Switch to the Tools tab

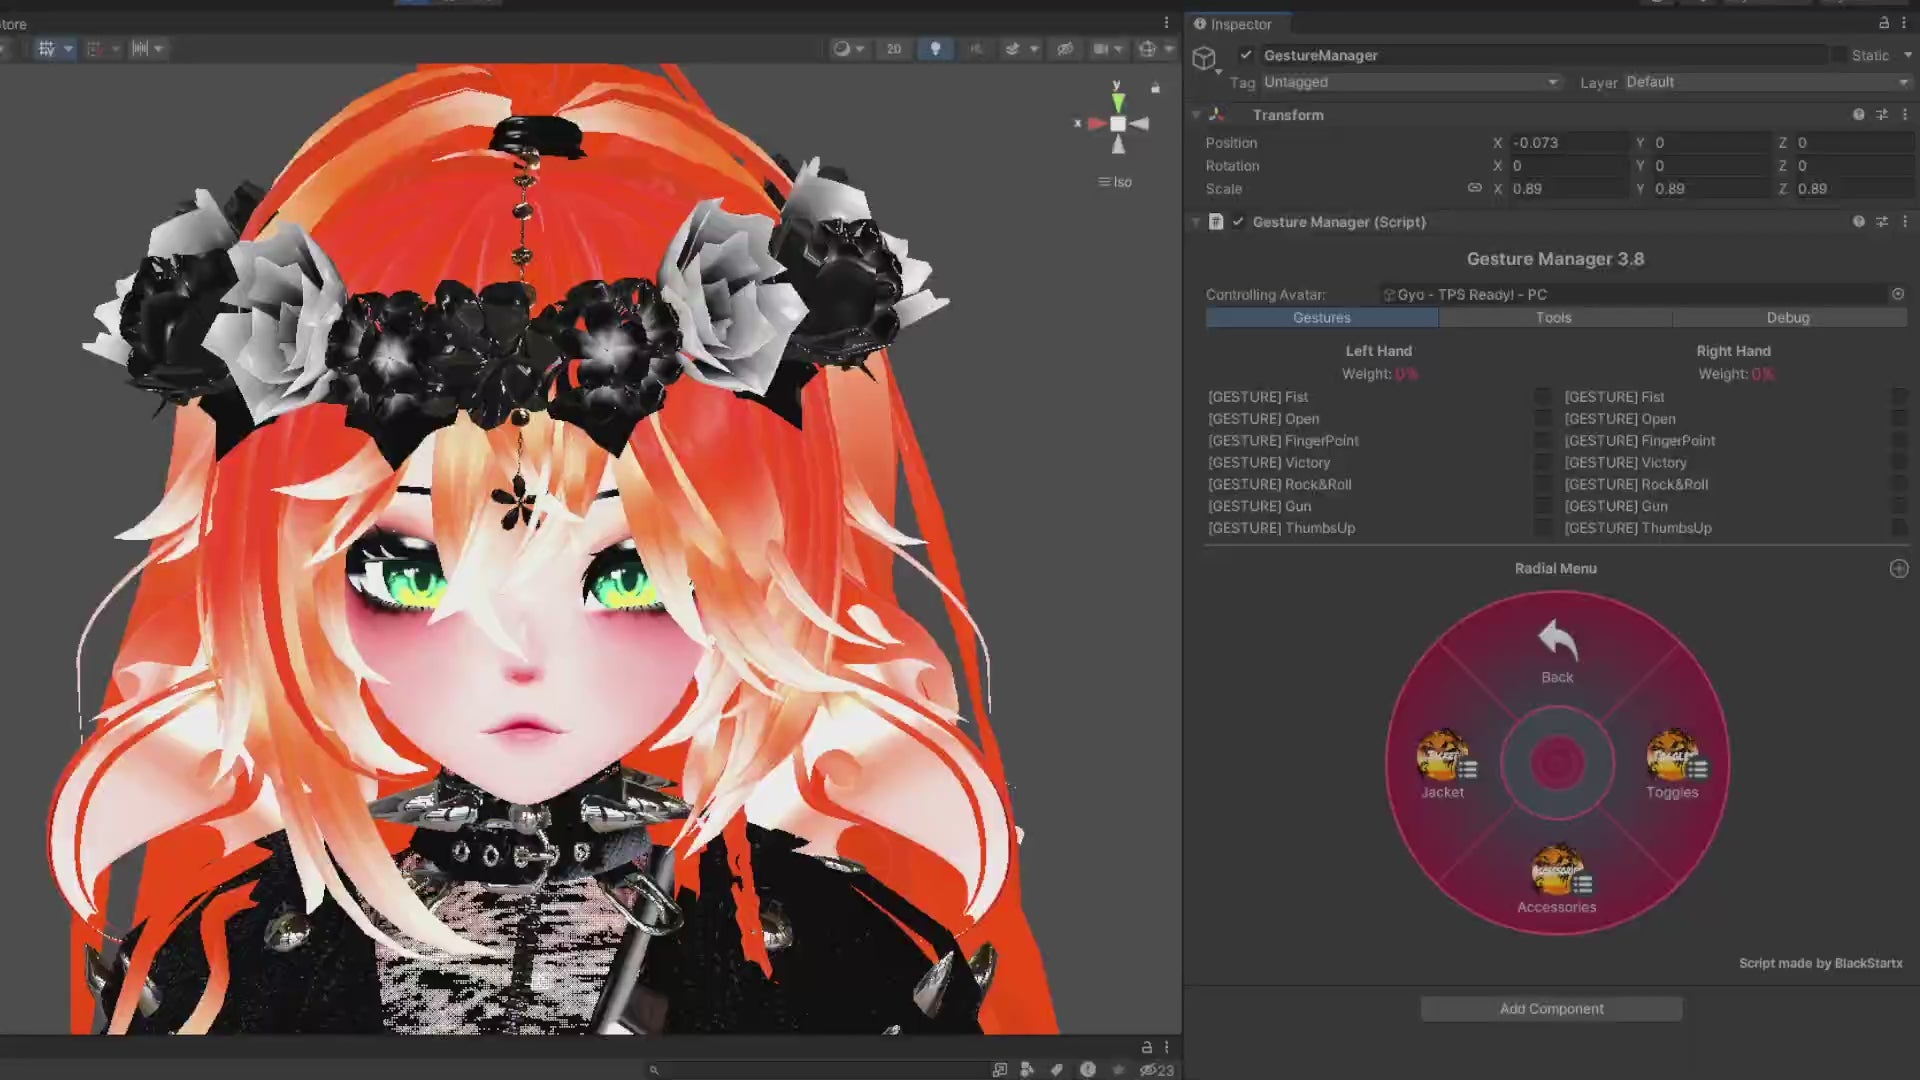coord(1554,318)
